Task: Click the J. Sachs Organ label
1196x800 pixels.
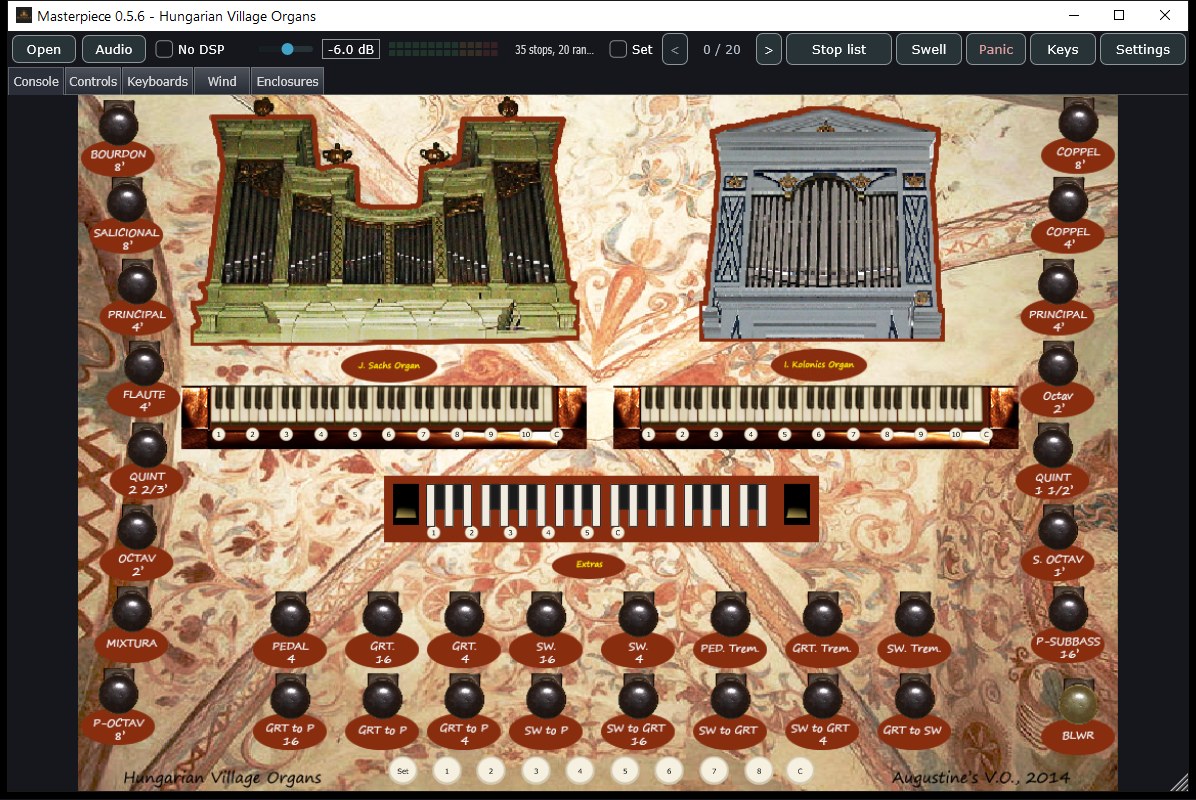Action: [389, 365]
